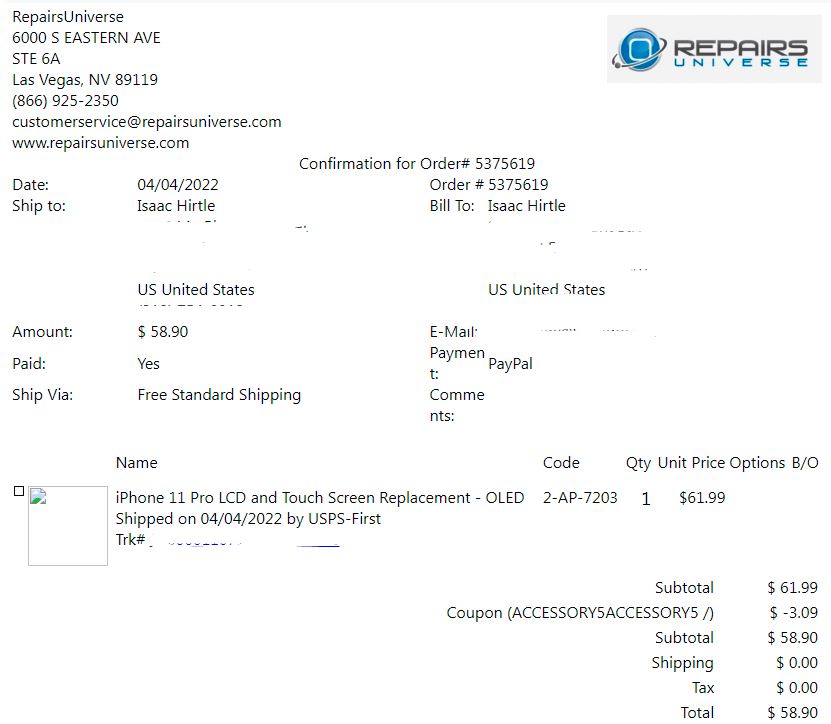Click the iPhone 11 Pro LCD product name
Screen dimensions: 831x724
point(319,498)
